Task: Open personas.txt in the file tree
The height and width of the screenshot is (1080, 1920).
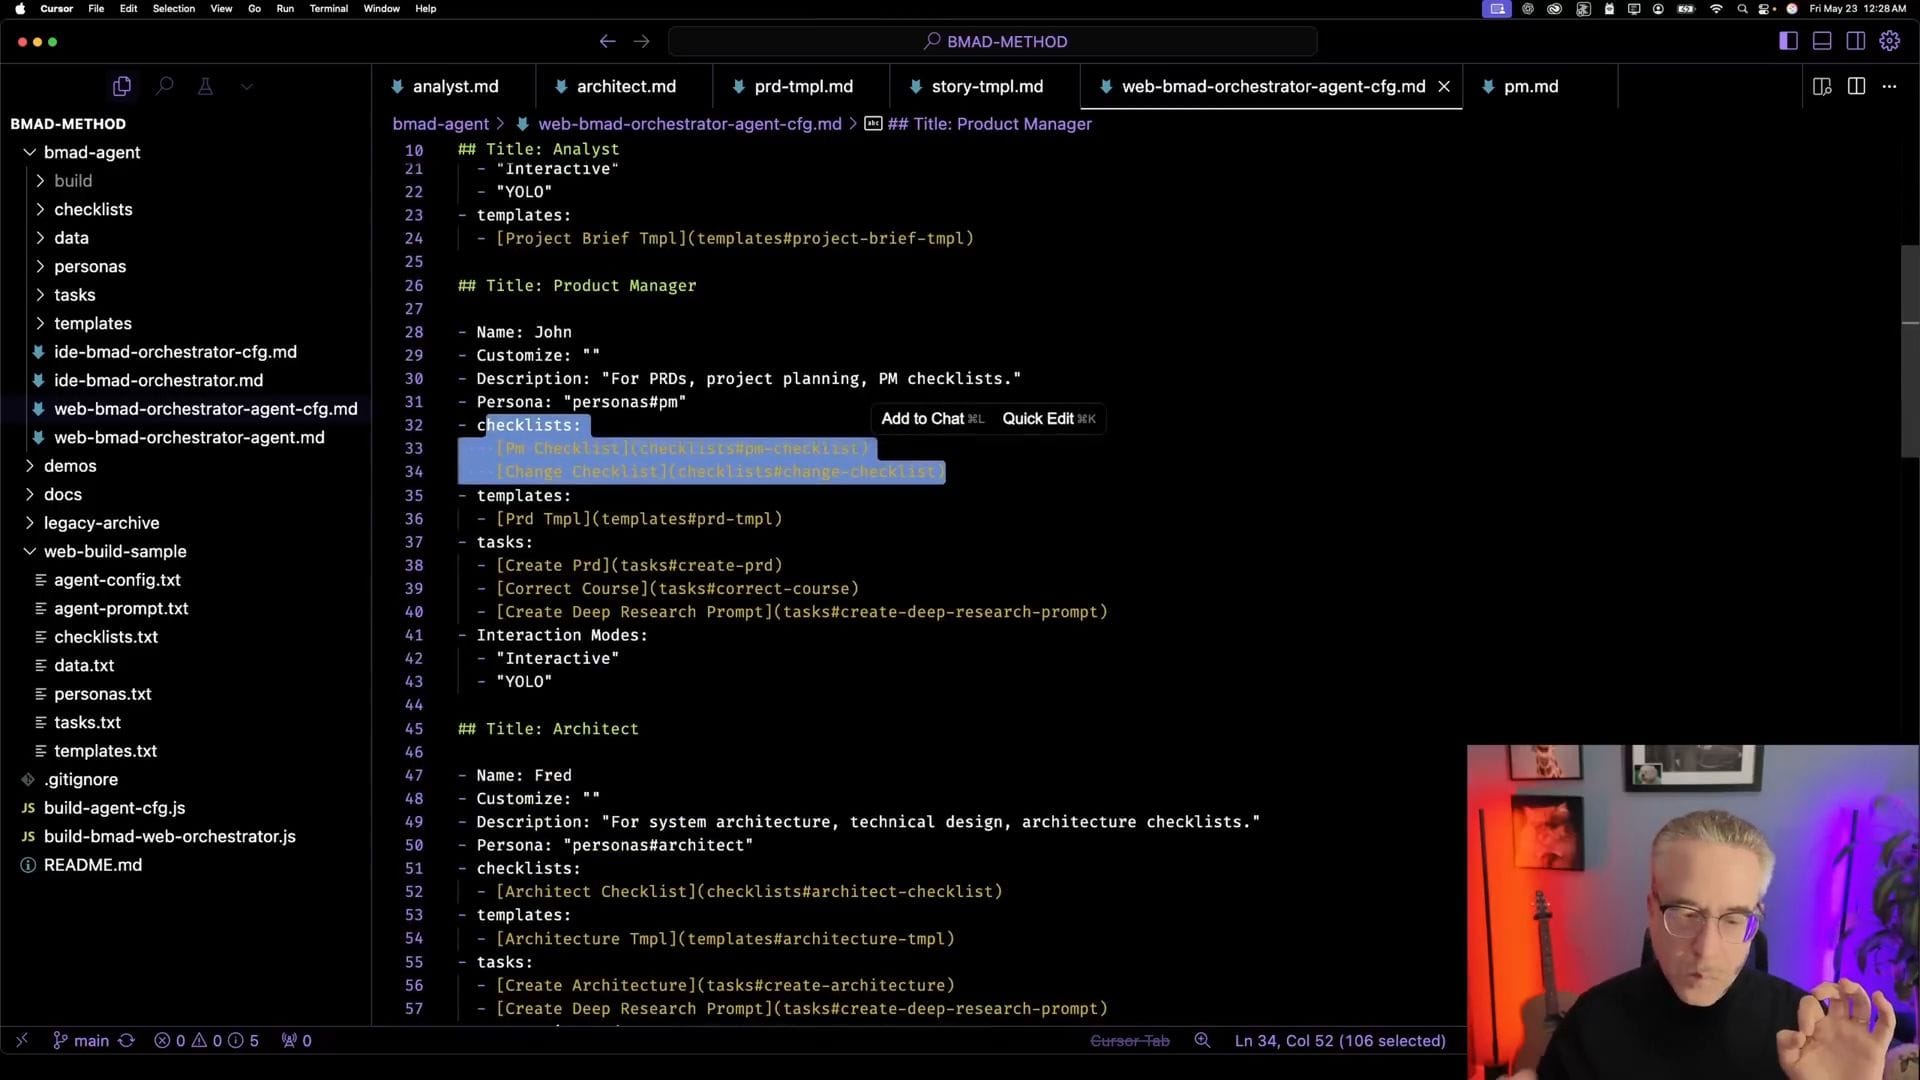Action: (x=102, y=694)
